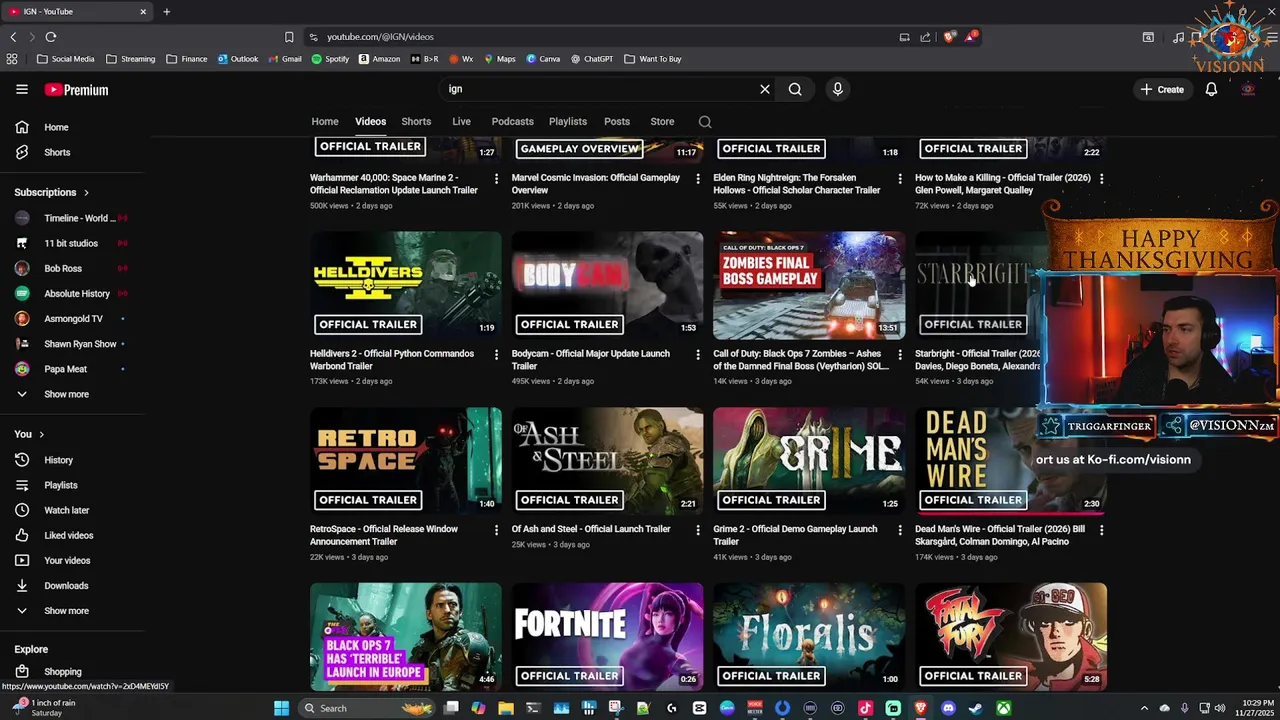
Task: Open the notifications bell
Action: 1211,89
